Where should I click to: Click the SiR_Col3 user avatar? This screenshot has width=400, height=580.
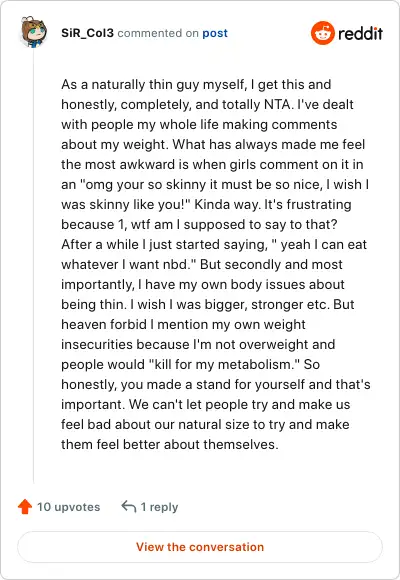click(x=34, y=32)
